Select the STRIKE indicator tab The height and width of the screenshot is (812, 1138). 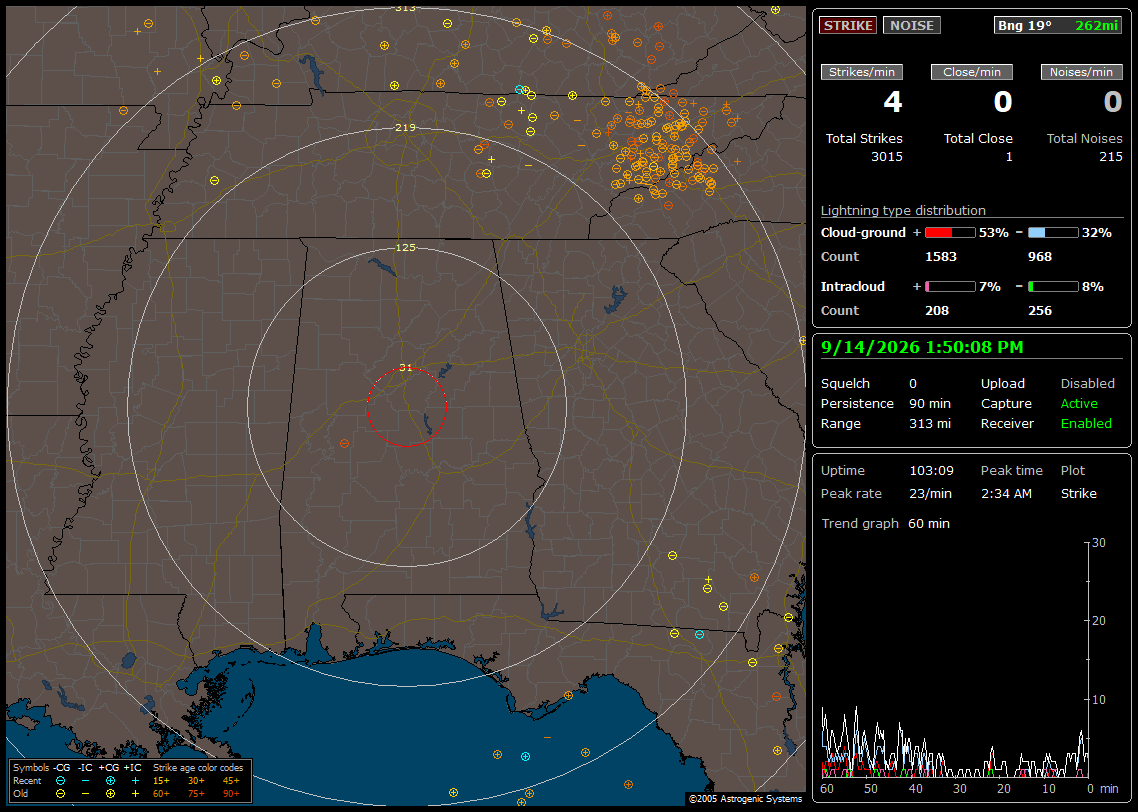848,25
